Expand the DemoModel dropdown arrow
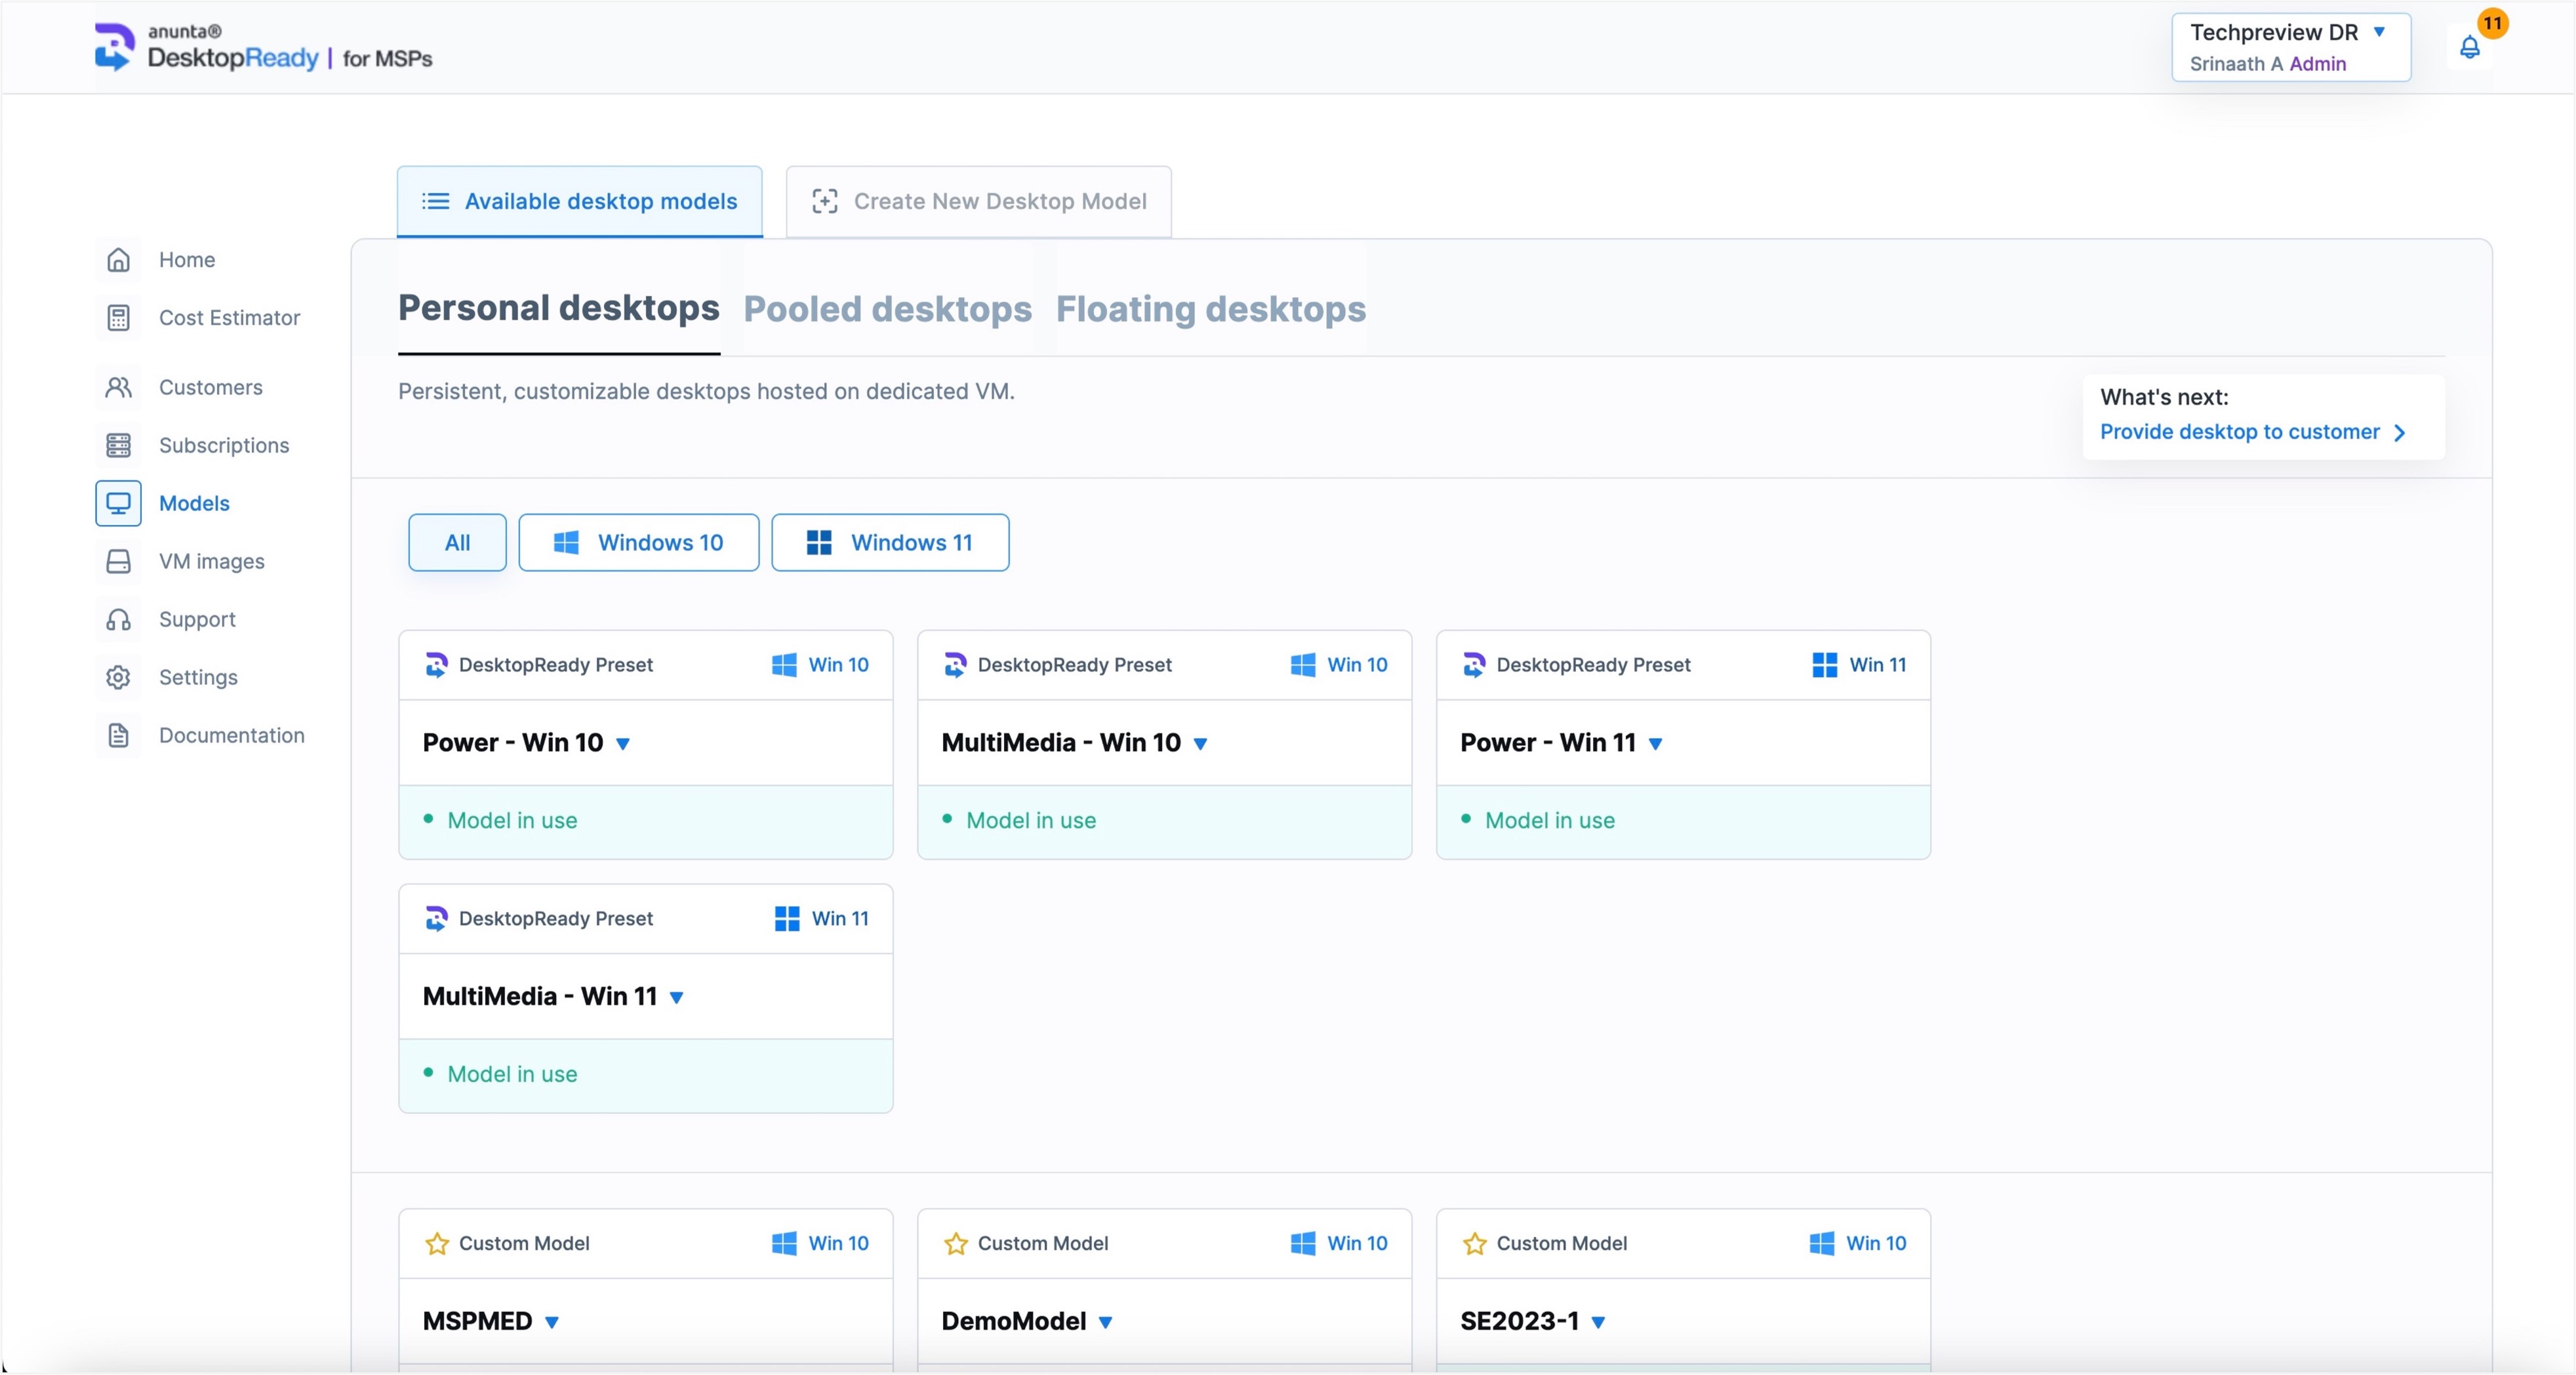Viewport: 2576px width, 1375px height. click(x=1105, y=1322)
